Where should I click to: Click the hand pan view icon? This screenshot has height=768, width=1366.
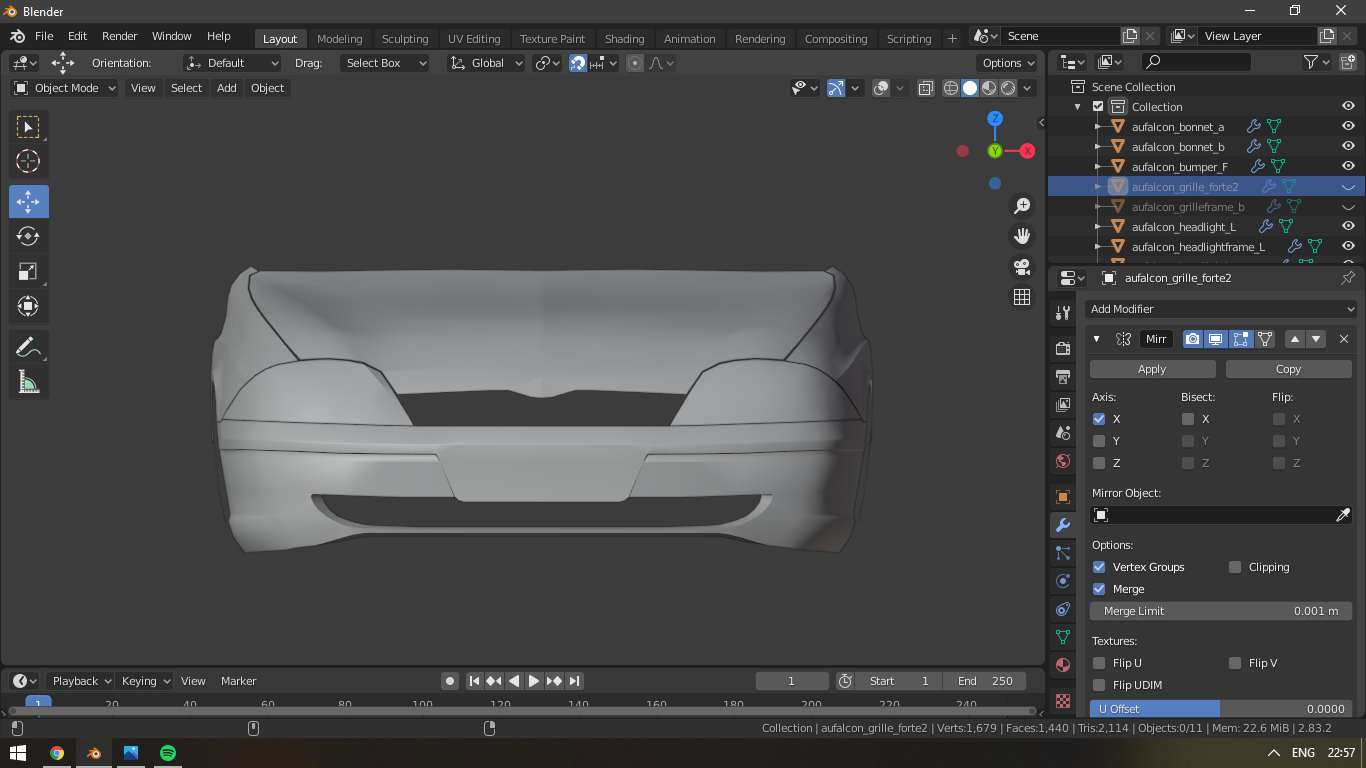(x=1022, y=236)
